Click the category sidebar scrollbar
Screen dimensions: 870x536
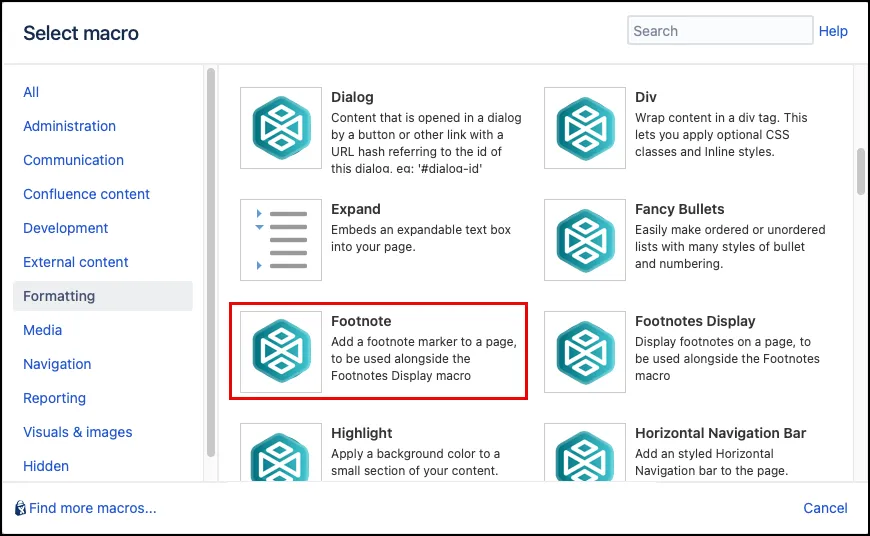[210, 262]
